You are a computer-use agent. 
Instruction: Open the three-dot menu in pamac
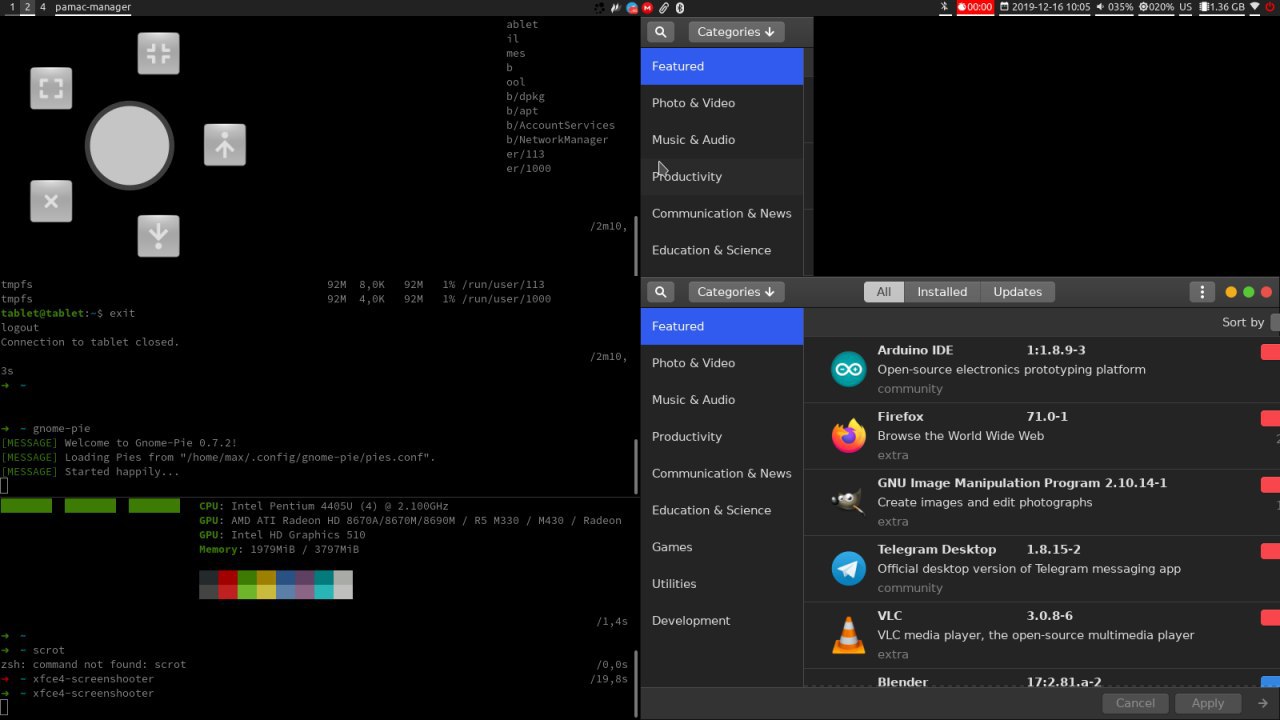1202,292
